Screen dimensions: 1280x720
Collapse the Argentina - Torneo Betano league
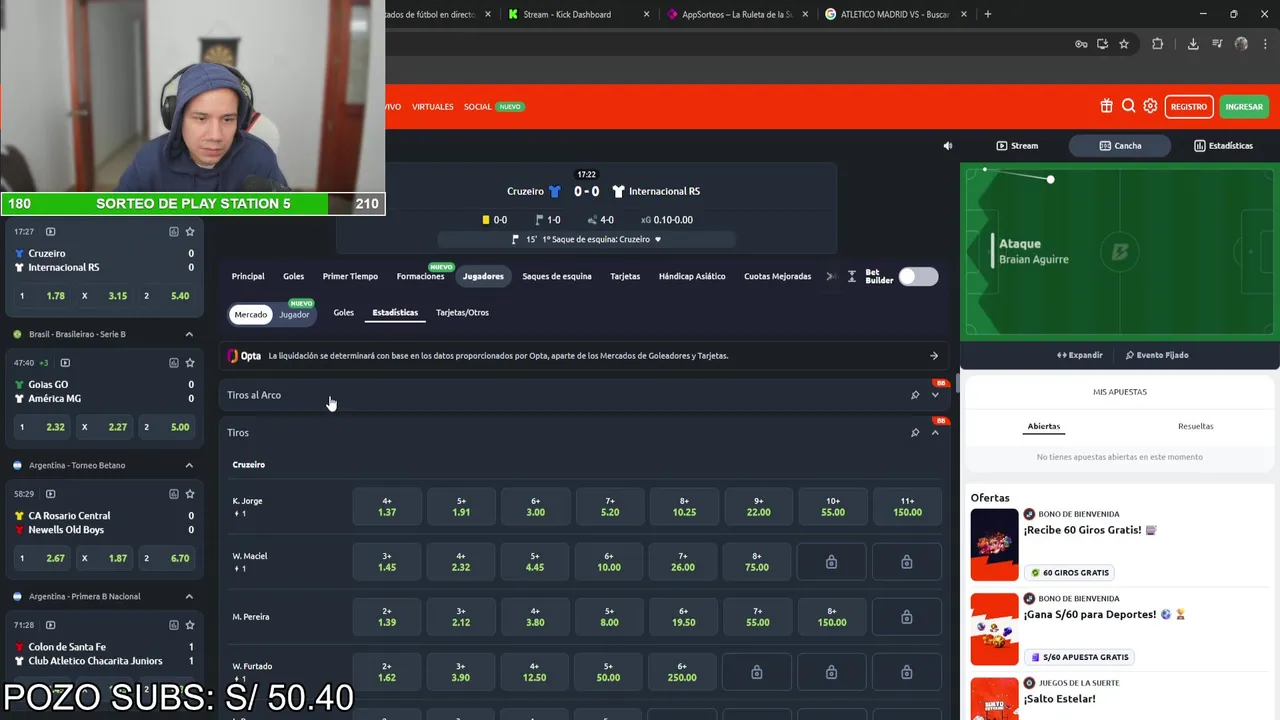pyautogui.click(x=189, y=465)
